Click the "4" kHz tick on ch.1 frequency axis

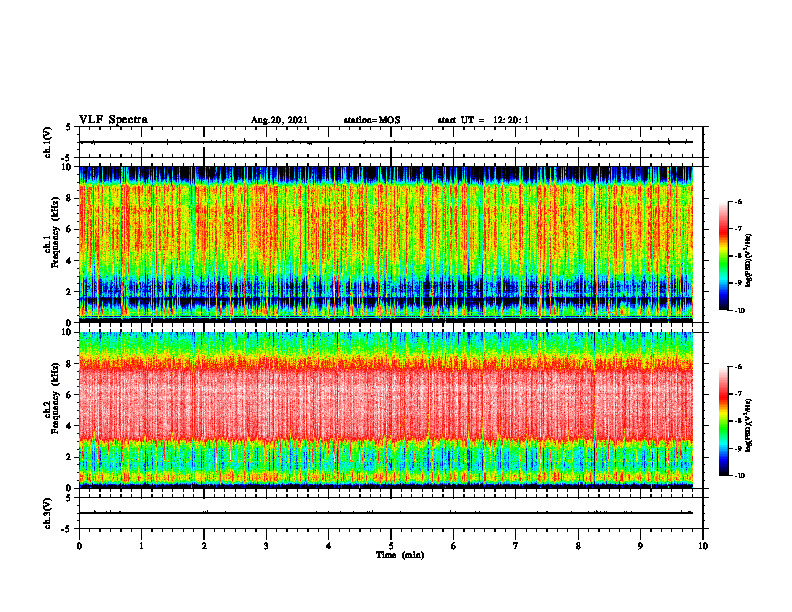click(x=70, y=261)
